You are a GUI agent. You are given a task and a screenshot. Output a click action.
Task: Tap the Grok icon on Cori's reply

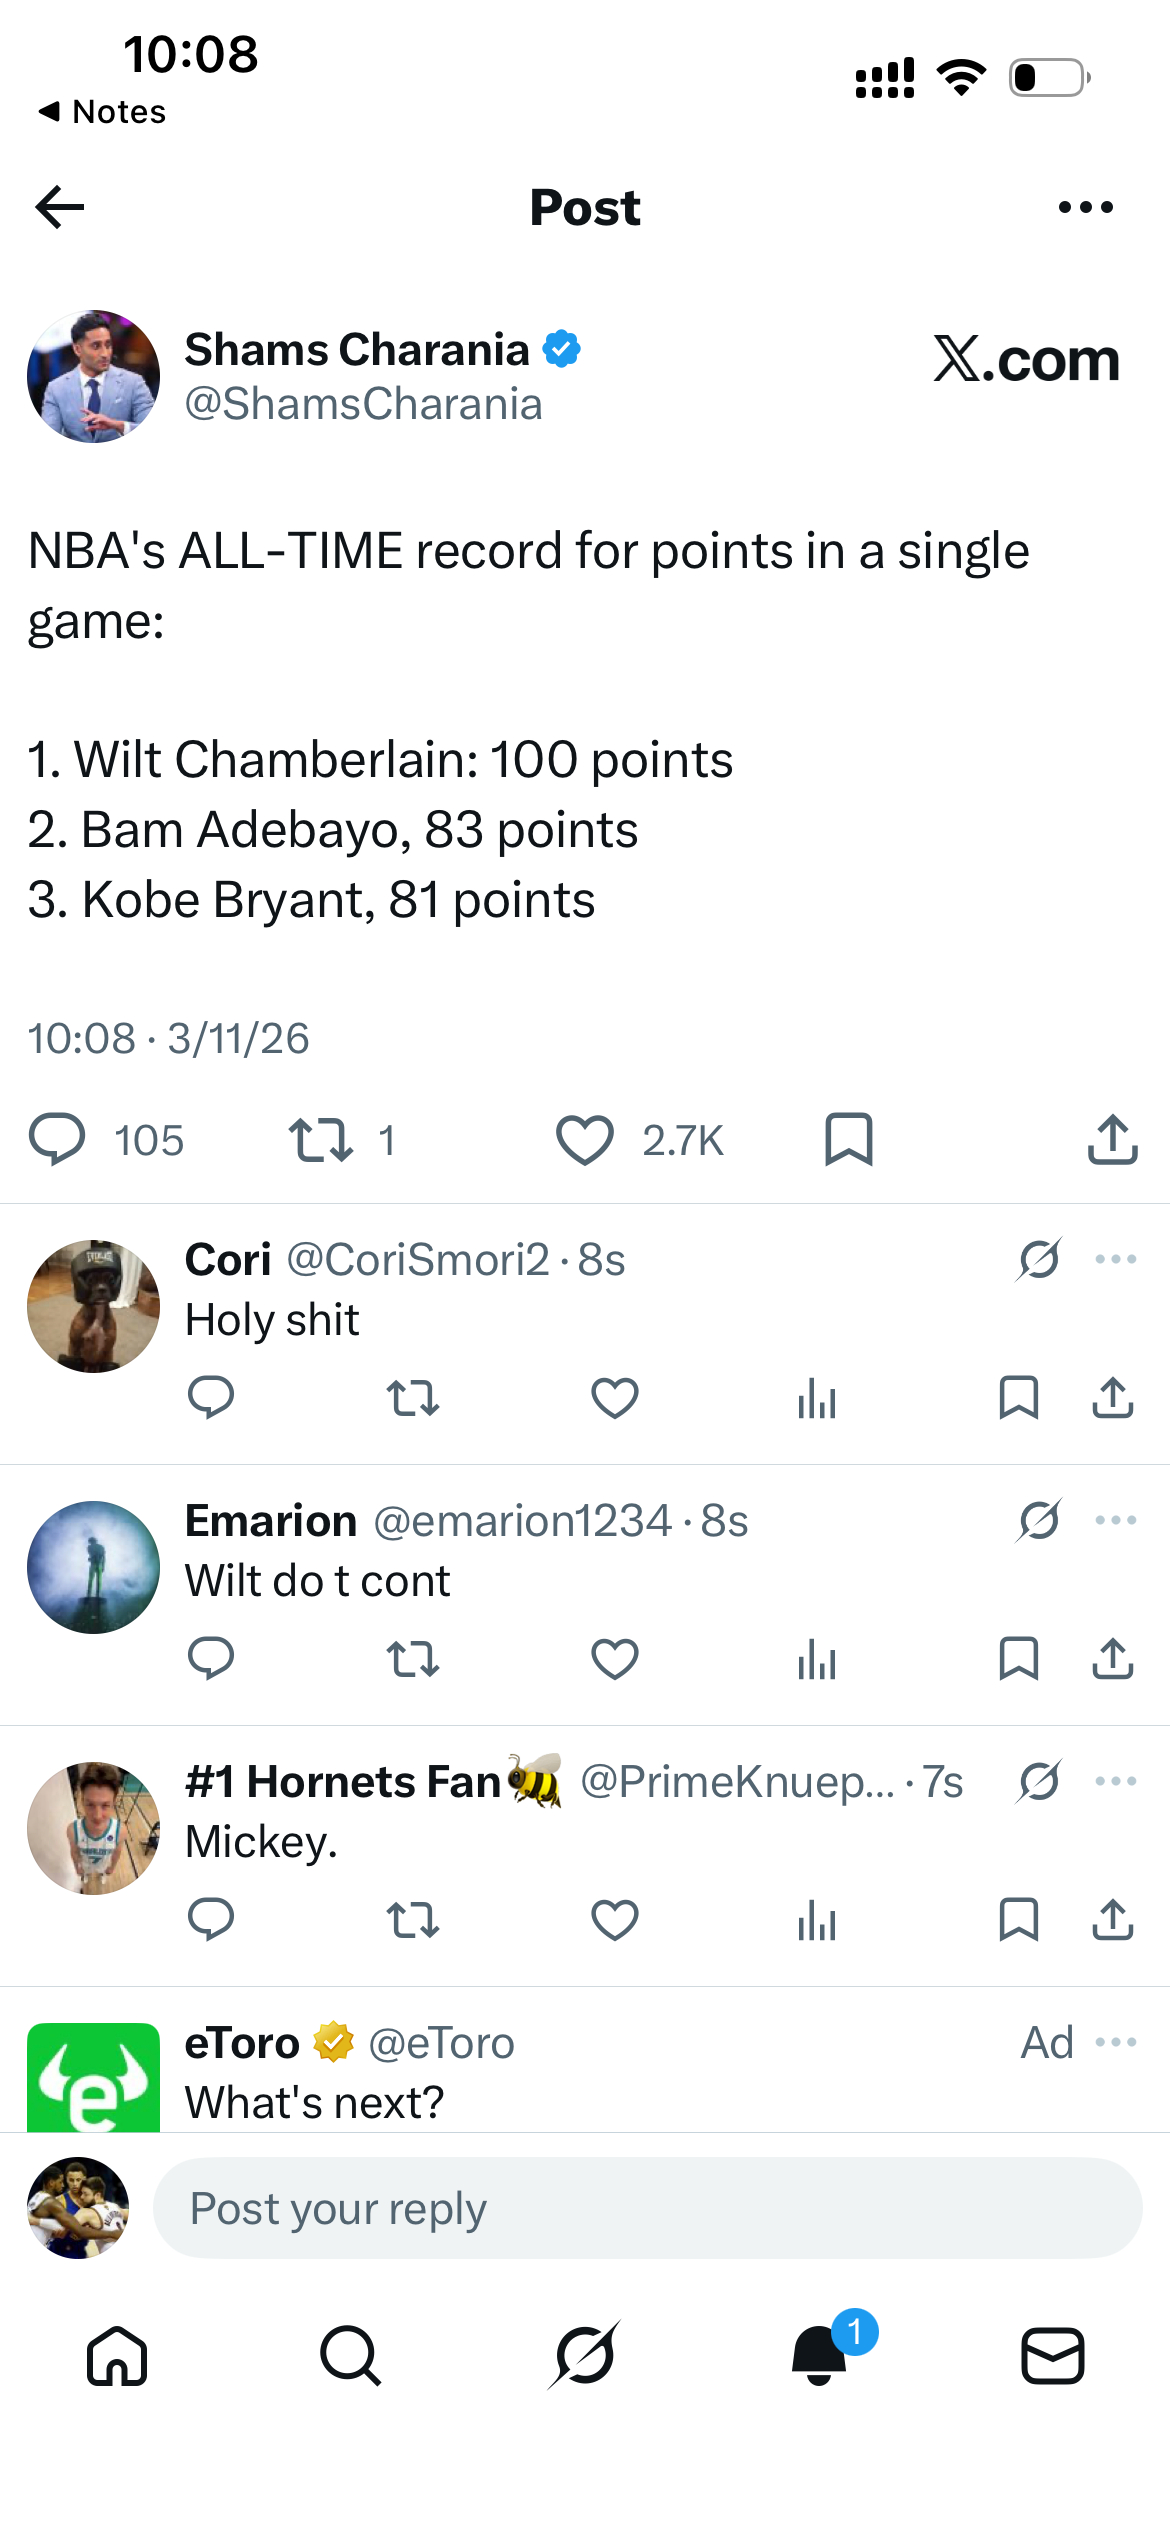coord(1039,1259)
